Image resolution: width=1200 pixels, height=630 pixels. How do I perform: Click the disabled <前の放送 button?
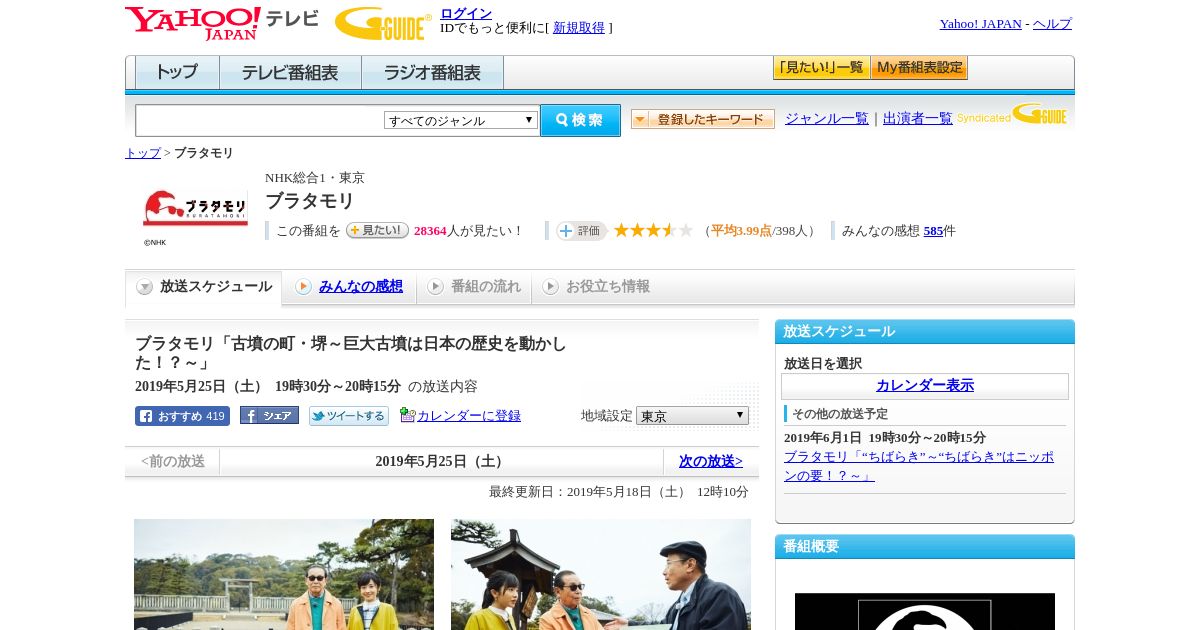[173, 461]
